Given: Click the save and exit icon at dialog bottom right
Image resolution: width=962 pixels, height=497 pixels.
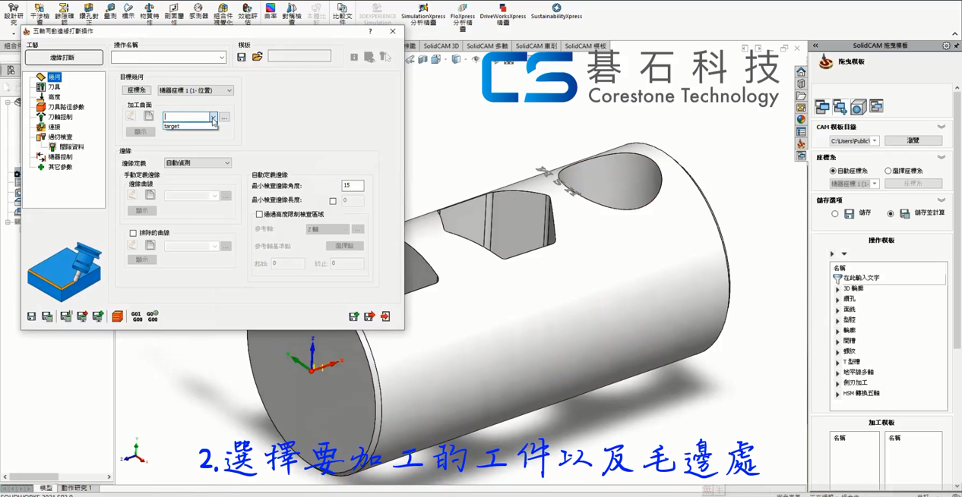Looking at the screenshot, I should point(385,316).
